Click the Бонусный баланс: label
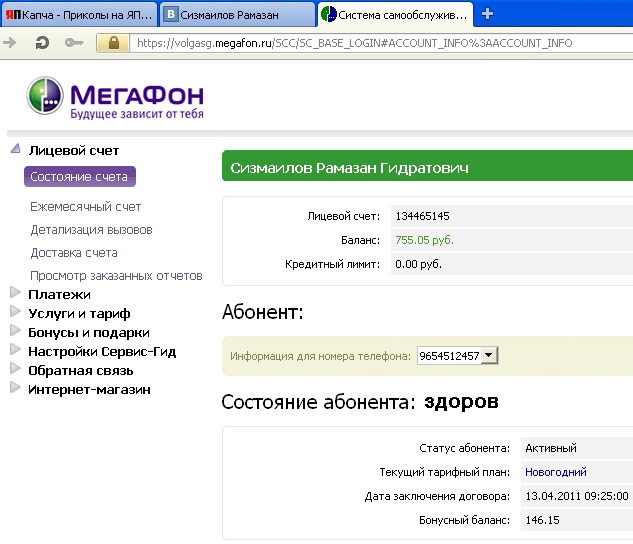 464,520
